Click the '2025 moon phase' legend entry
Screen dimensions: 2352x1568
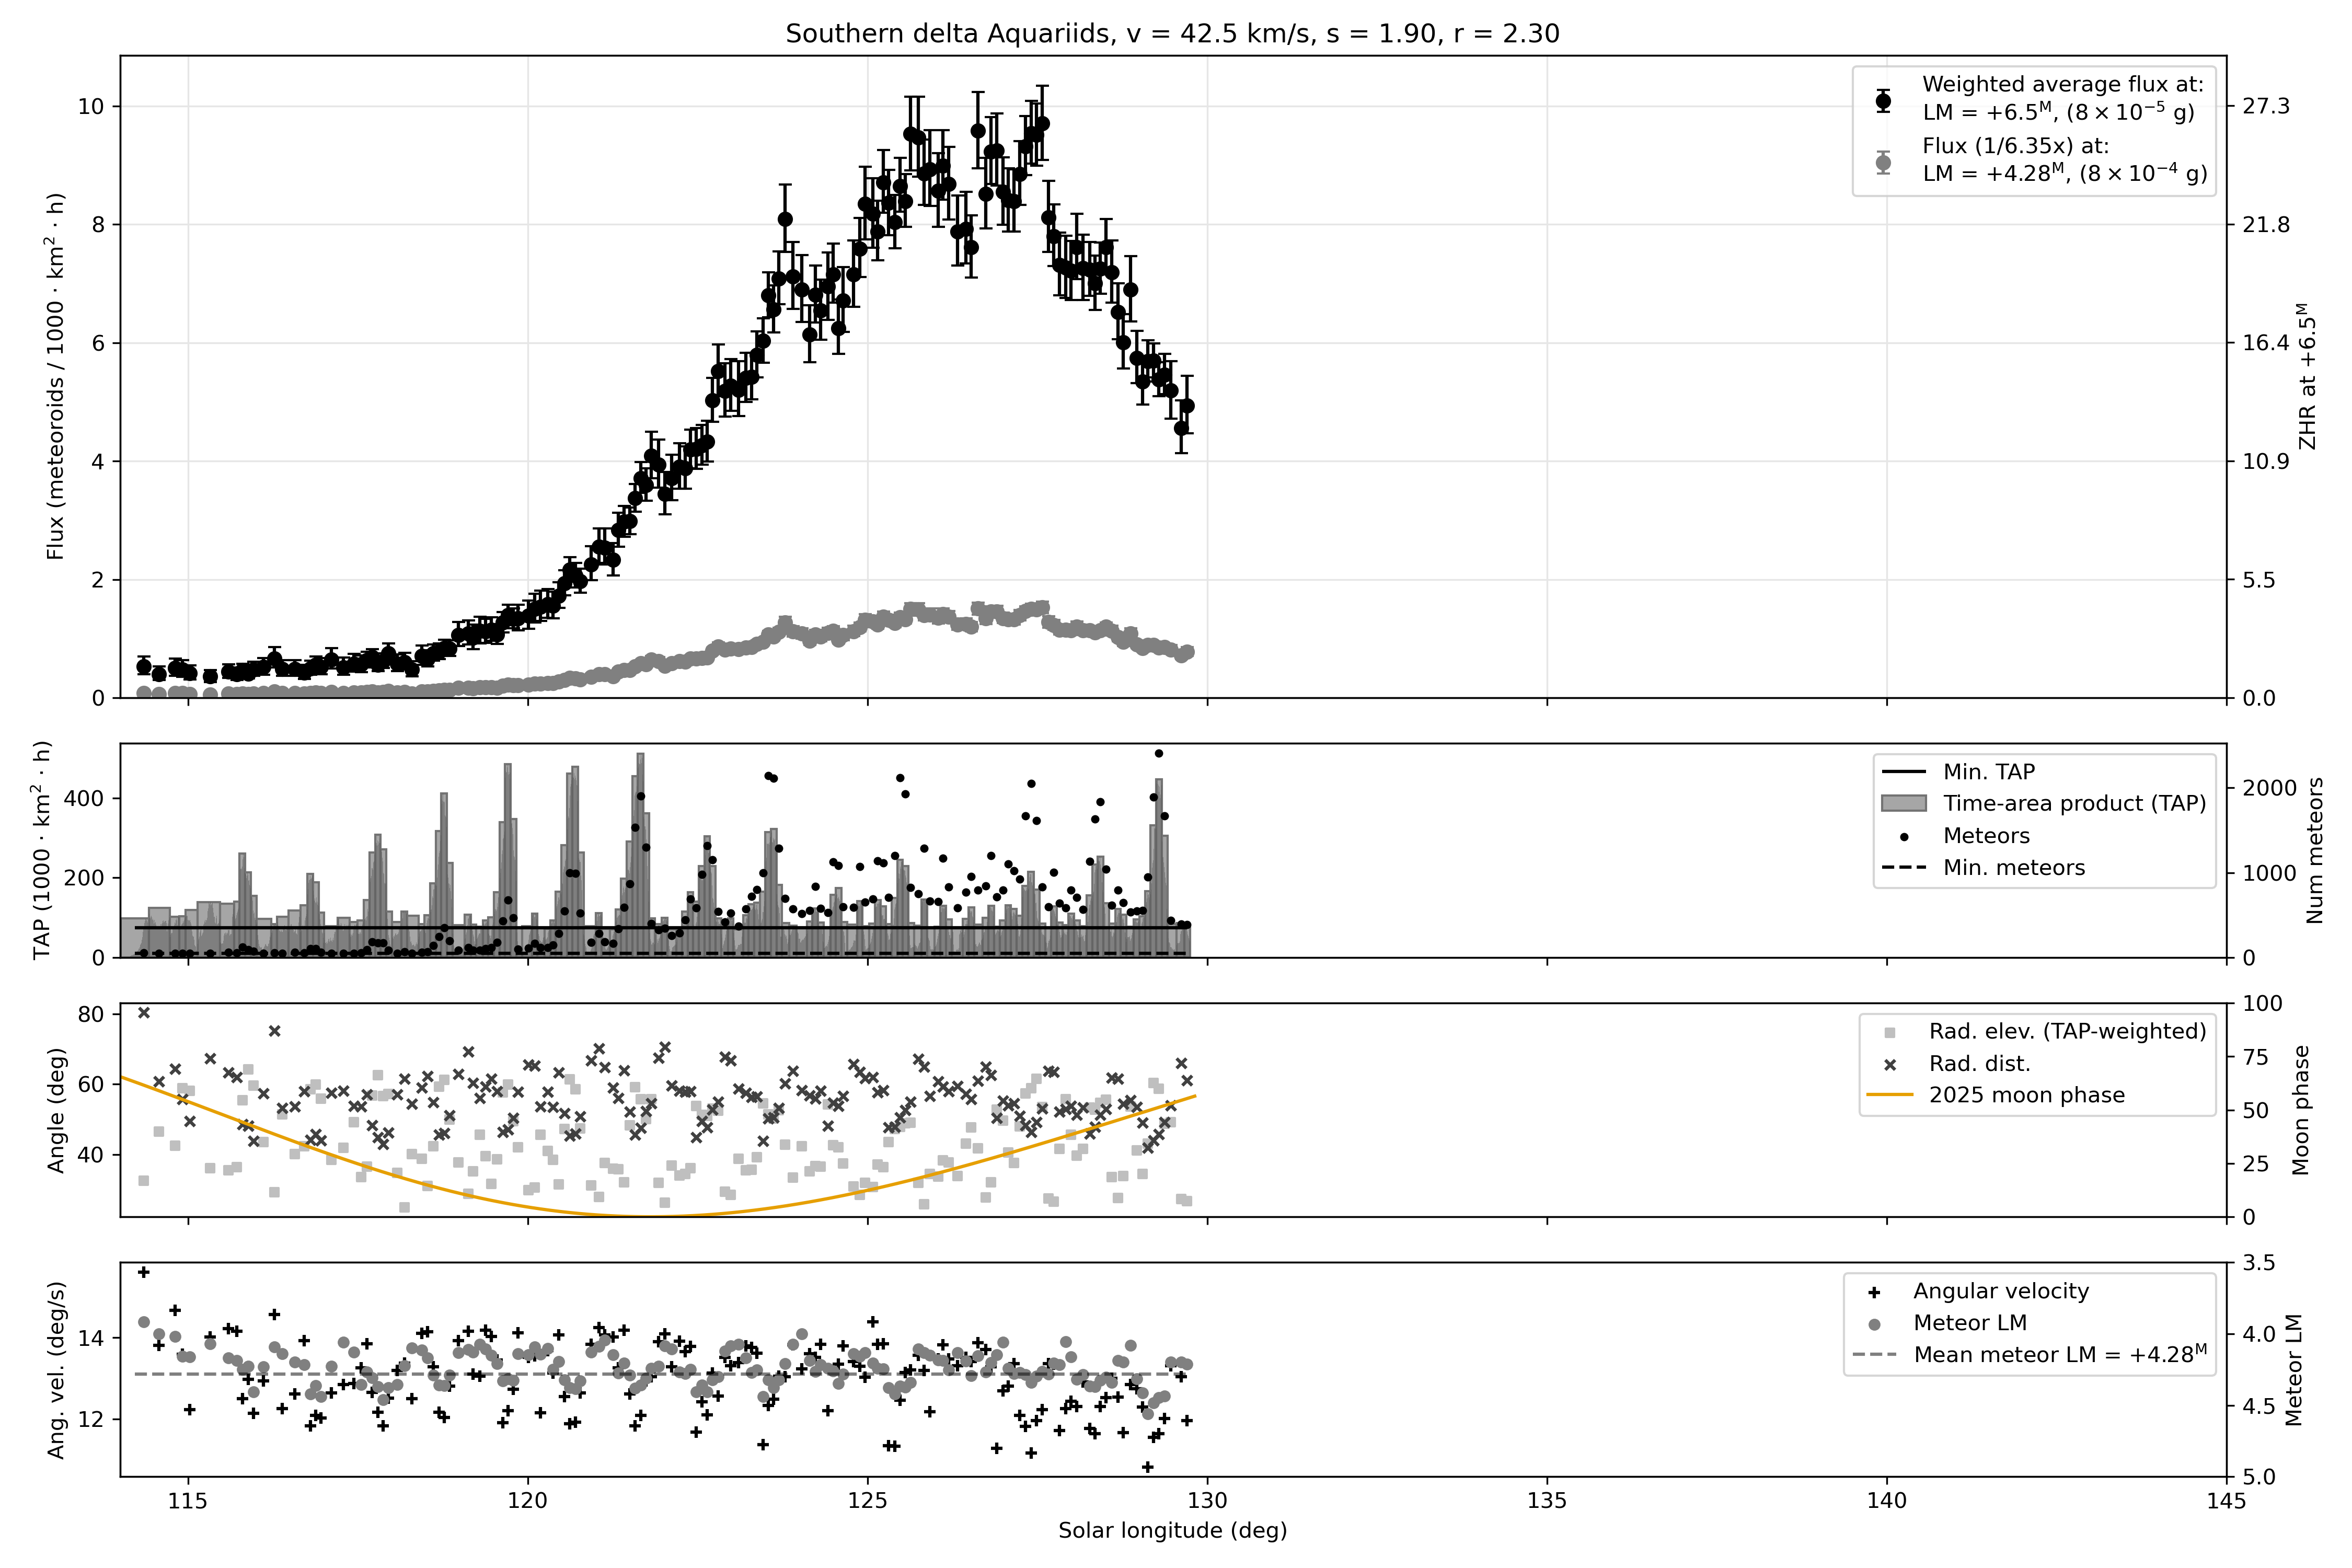[x=2026, y=1095]
